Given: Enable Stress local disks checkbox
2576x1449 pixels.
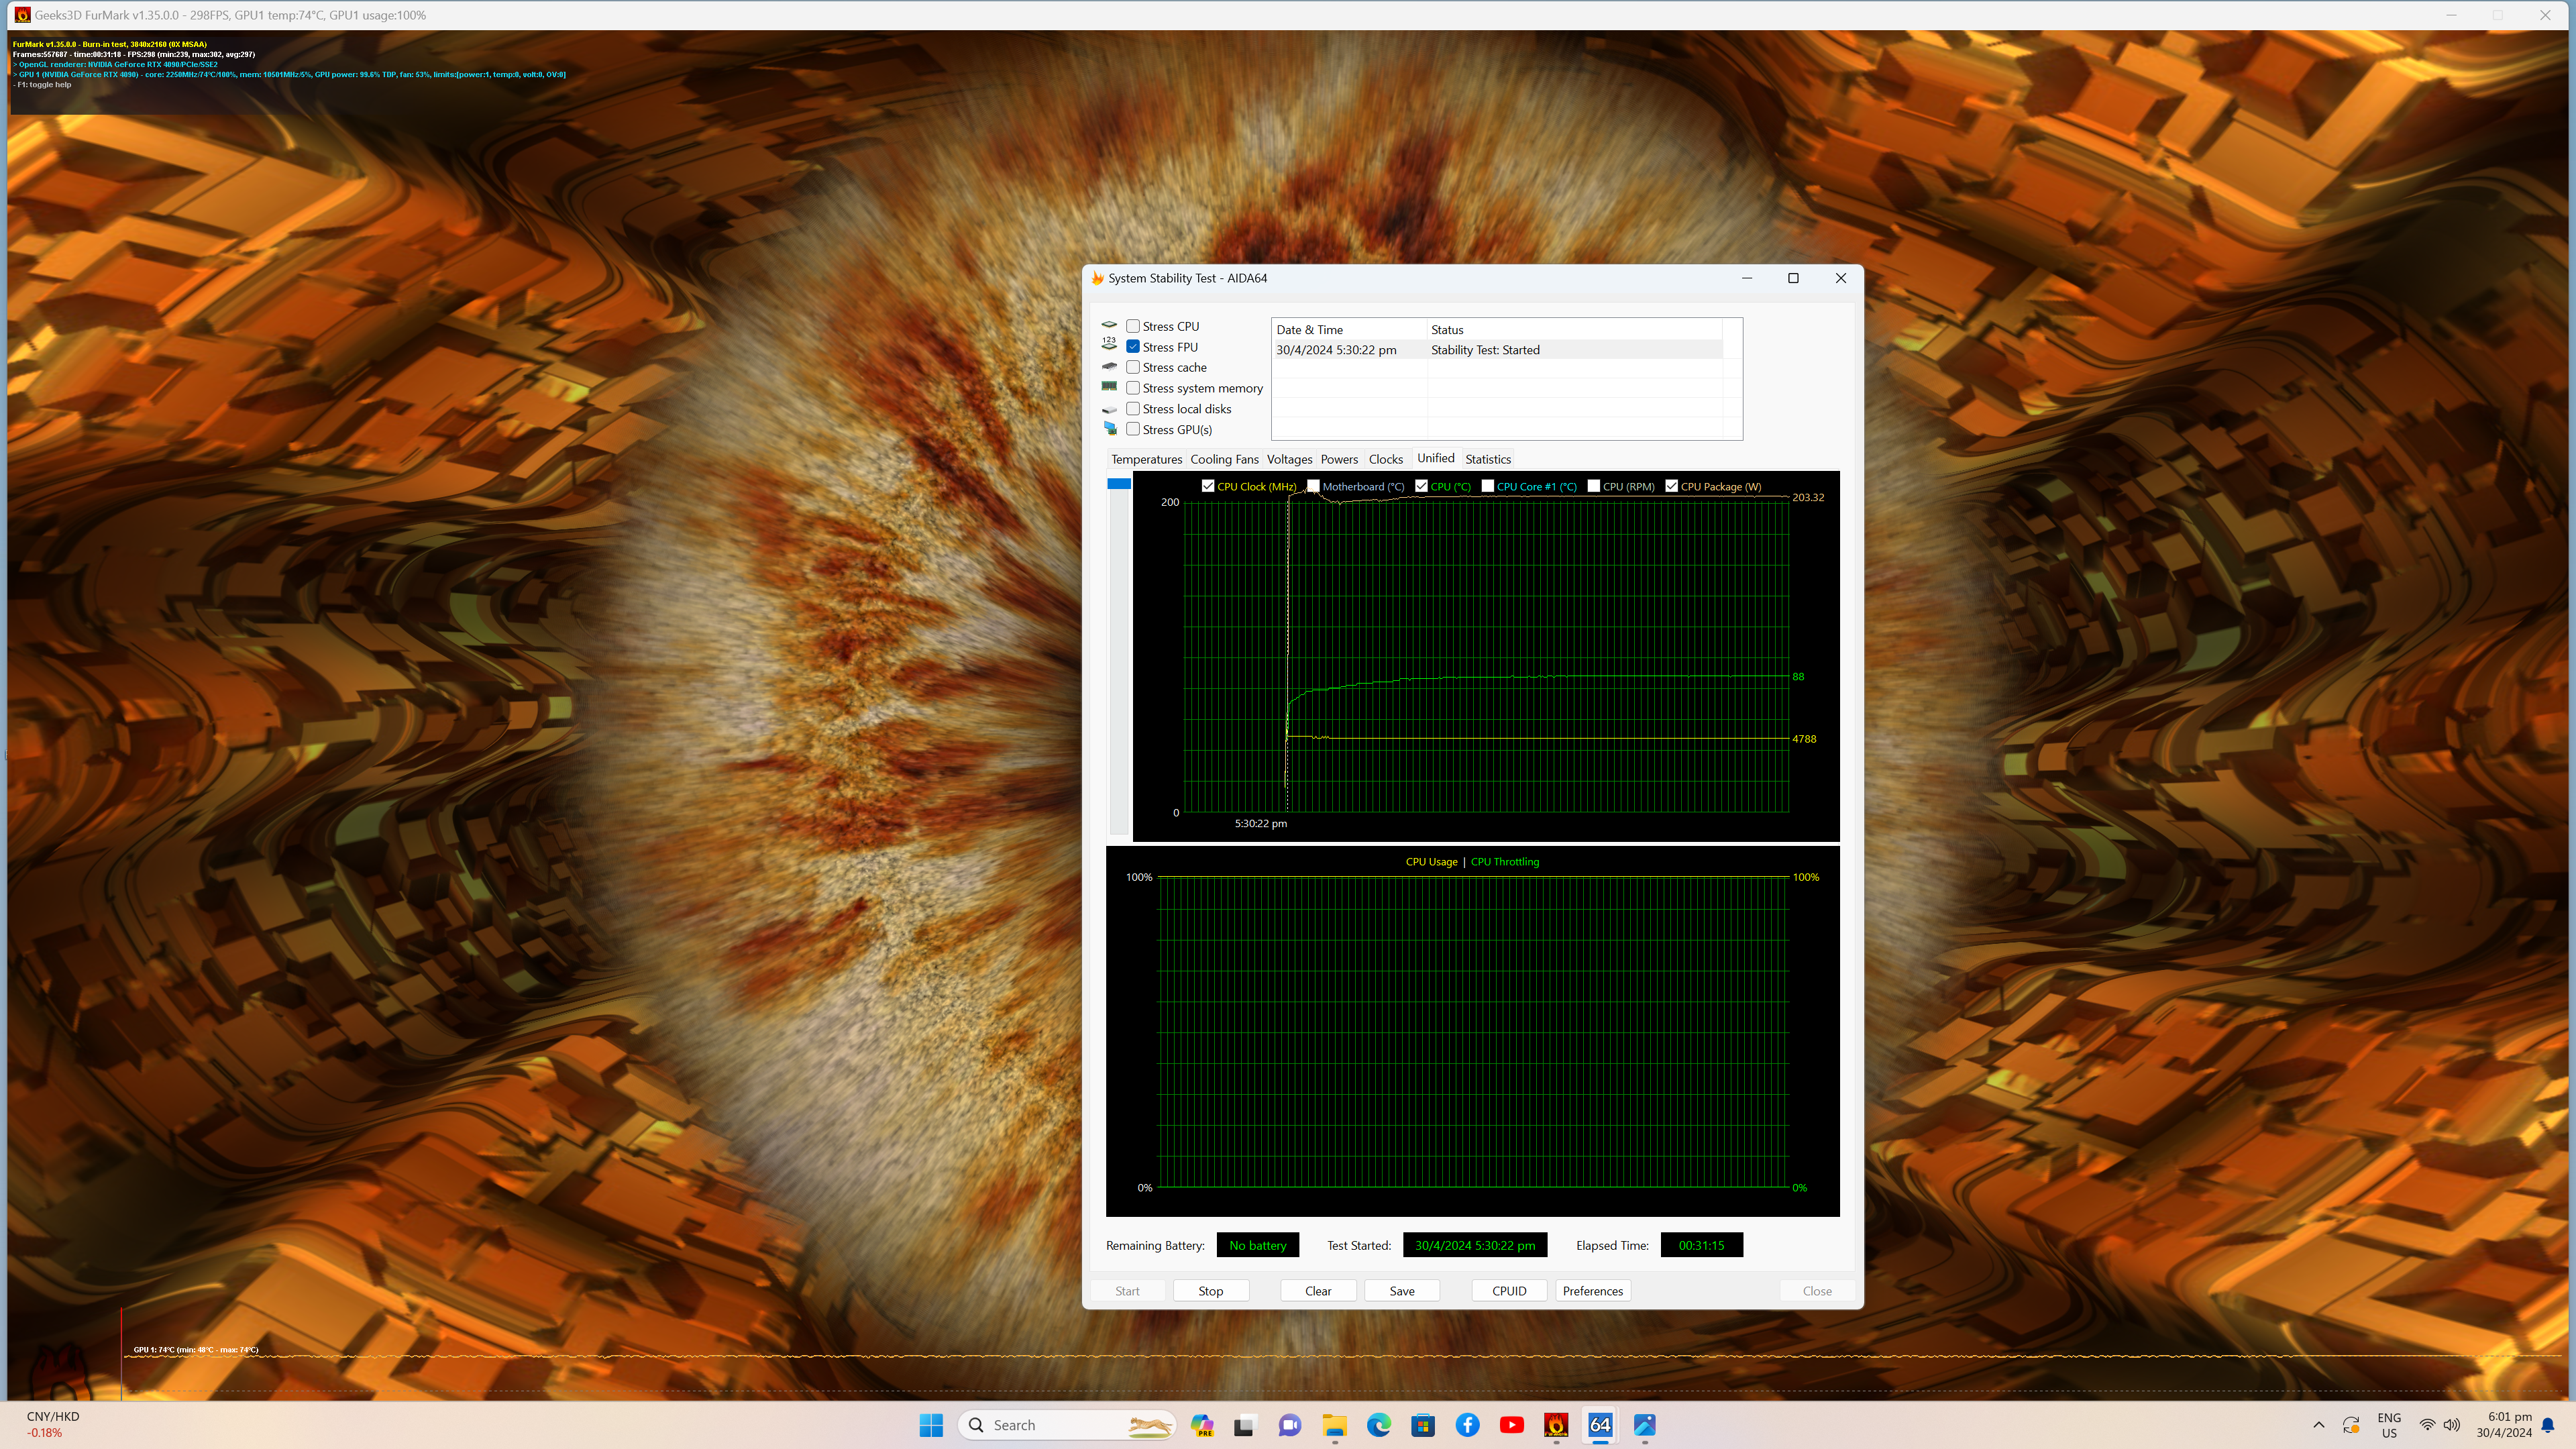Looking at the screenshot, I should click(x=1133, y=409).
